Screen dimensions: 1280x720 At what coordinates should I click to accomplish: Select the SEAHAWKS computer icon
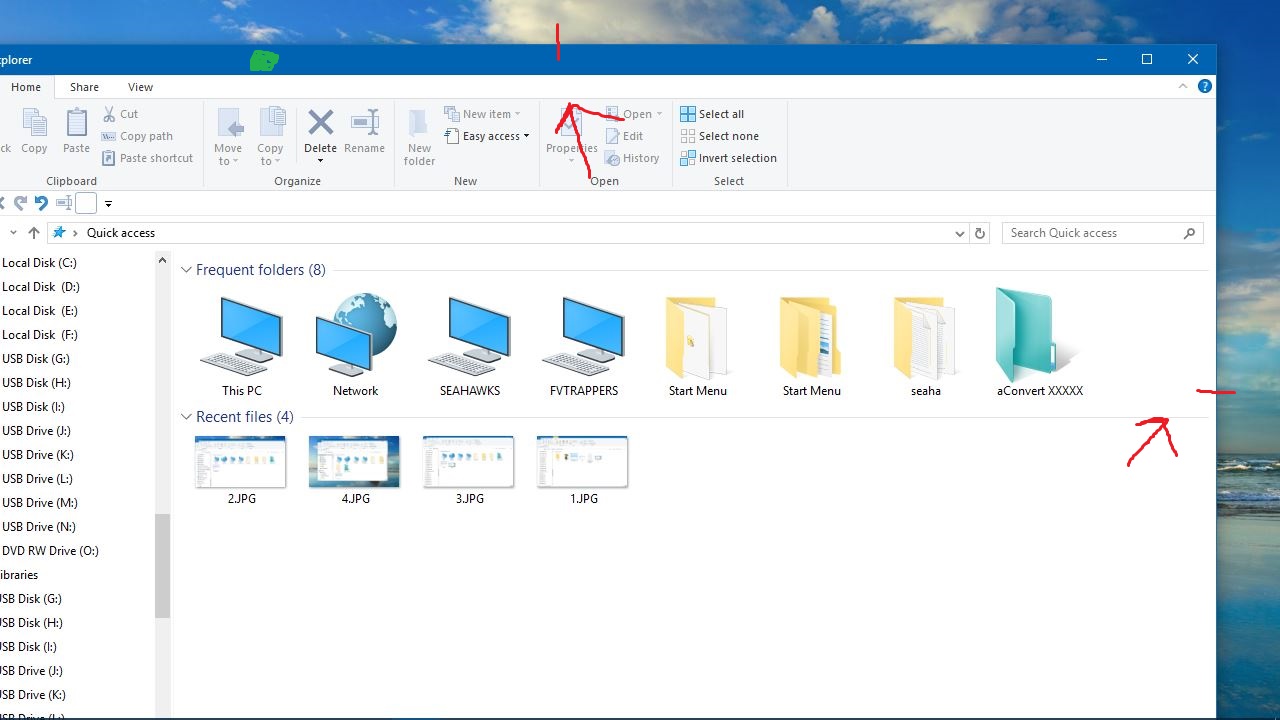coord(470,346)
